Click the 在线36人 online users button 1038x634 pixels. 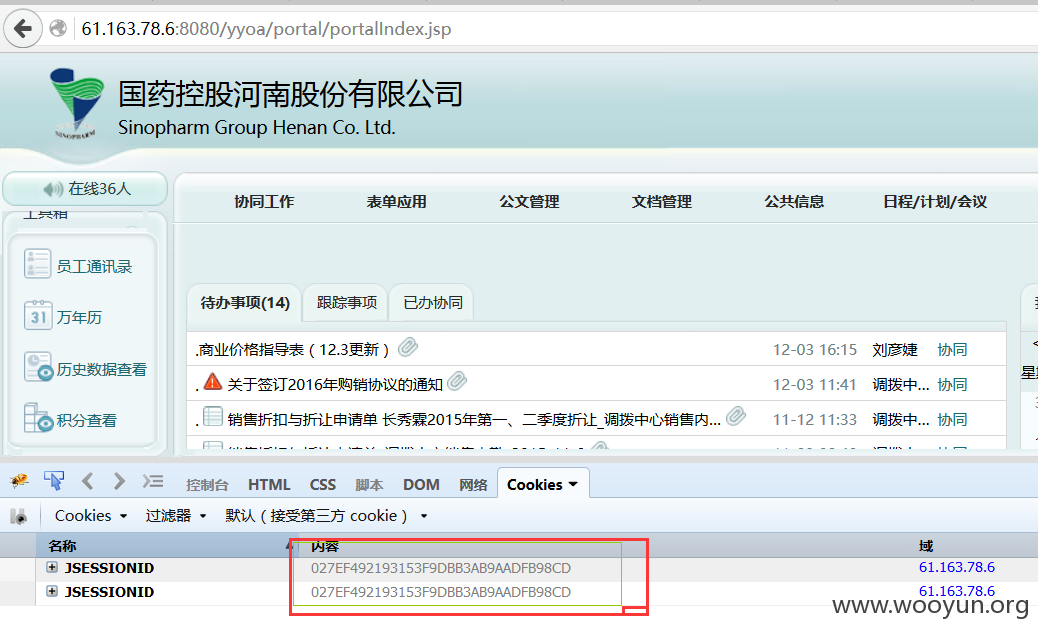[x=85, y=189]
